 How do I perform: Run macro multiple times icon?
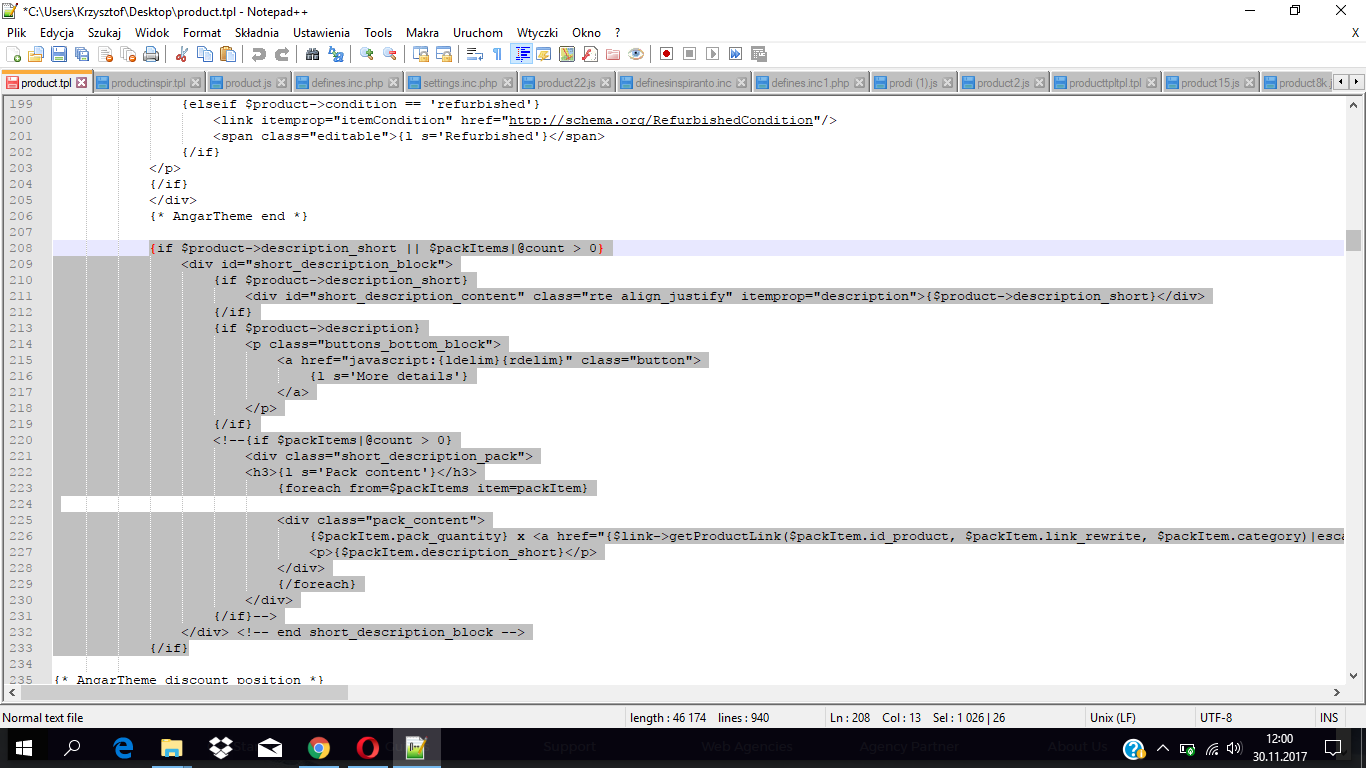point(736,54)
